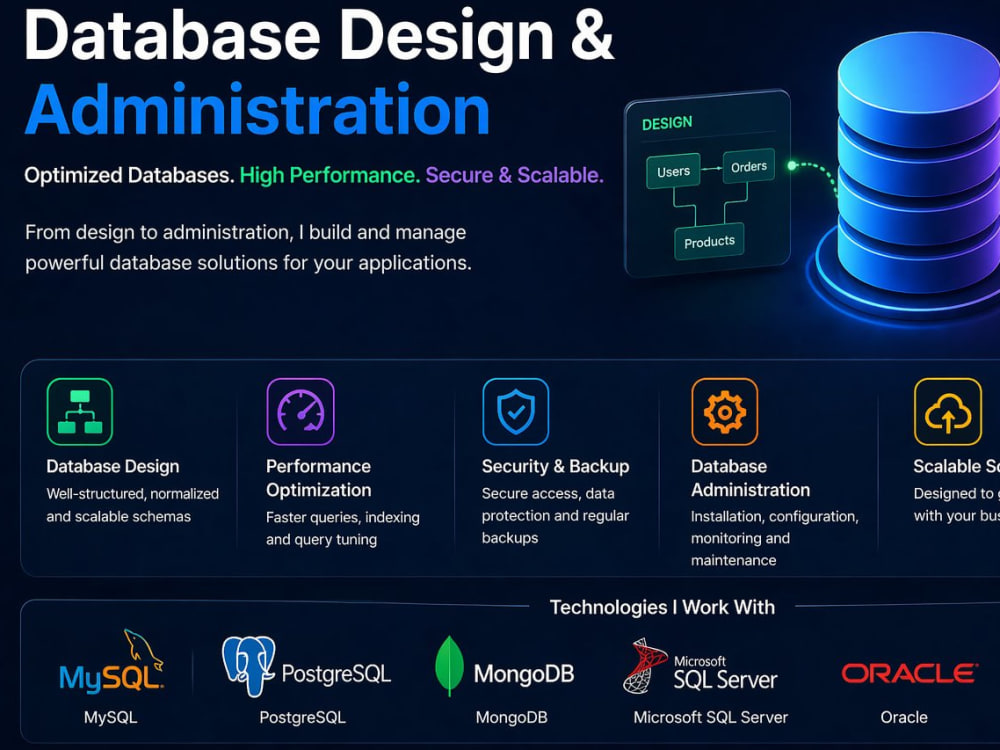Click the Users box in the design diagram

(673, 172)
